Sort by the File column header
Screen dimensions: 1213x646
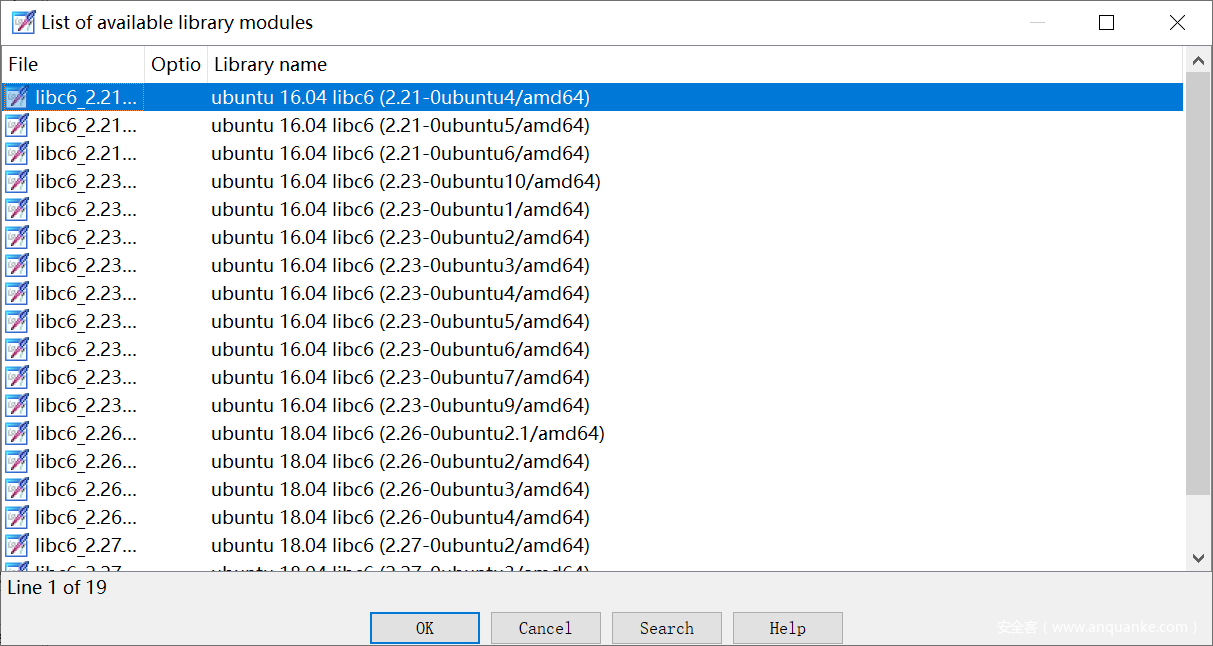point(74,64)
